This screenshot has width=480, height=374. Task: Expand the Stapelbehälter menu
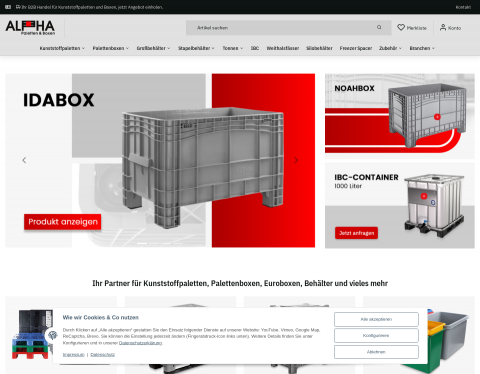[196, 48]
